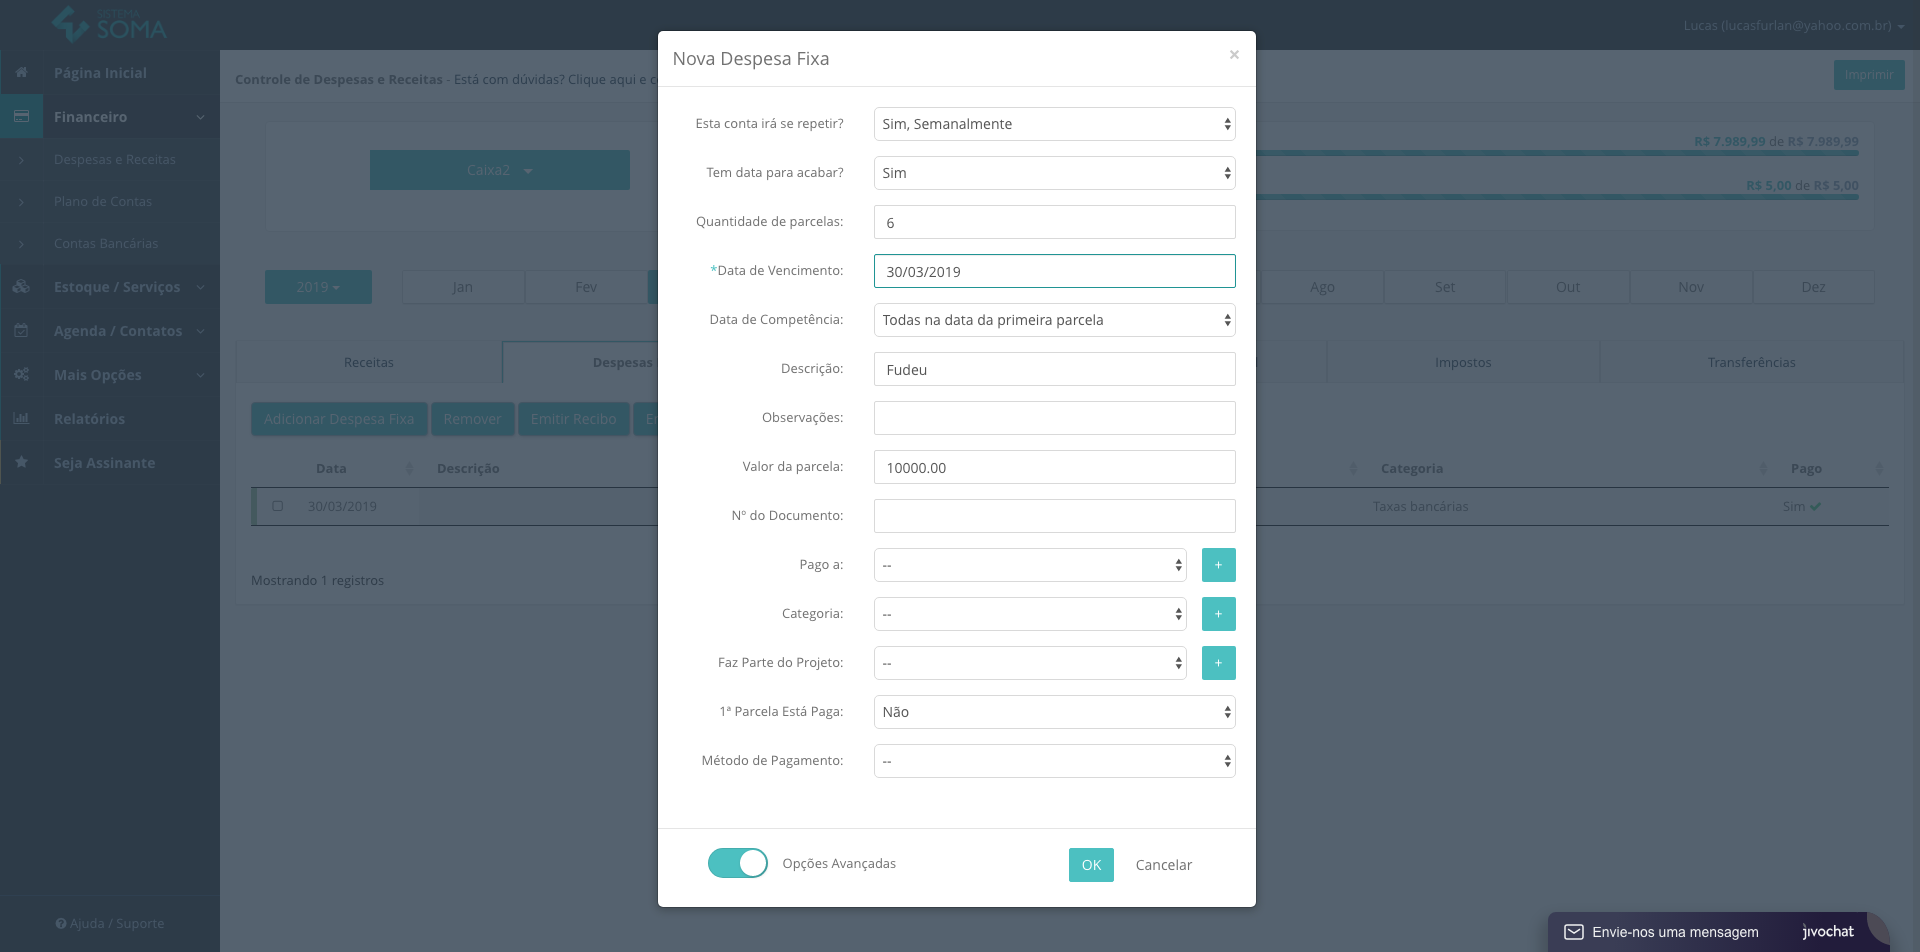Open 1ª Parcela Está Paga dropdown

1055,712
